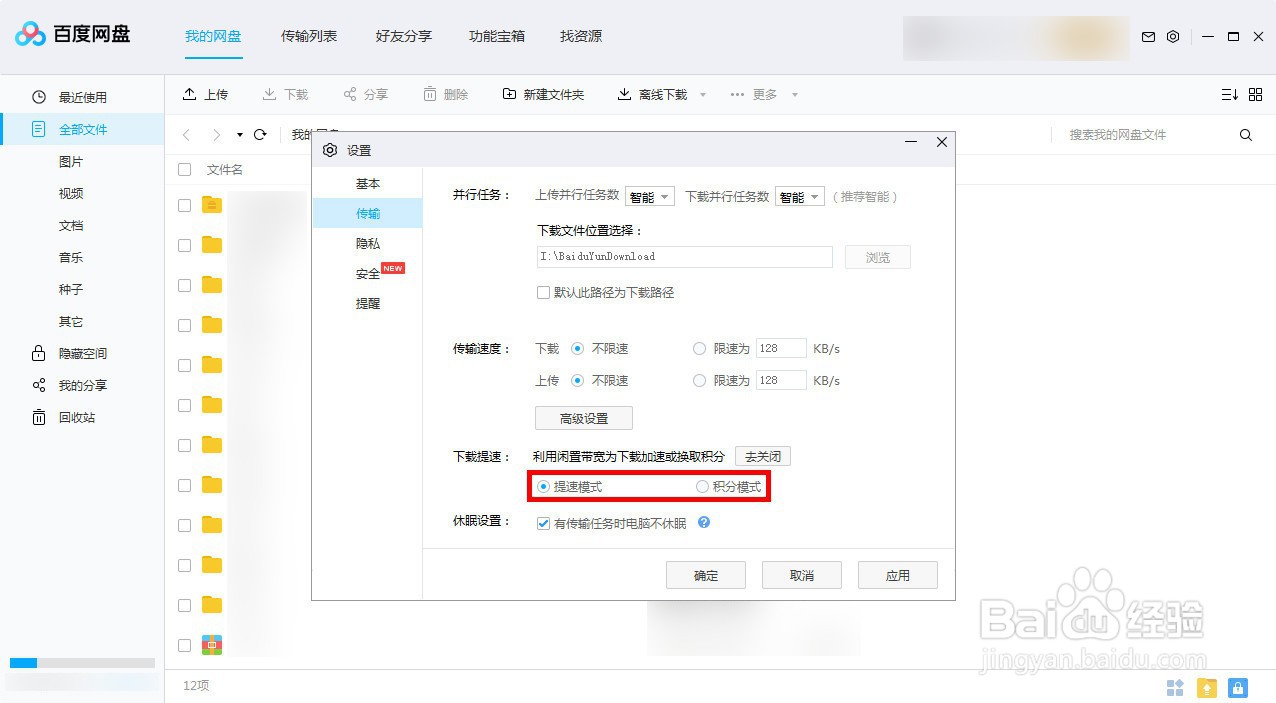Confirm settings with the 确定 button
Viewport: 1276px width, 703px height.
(706, 574)
